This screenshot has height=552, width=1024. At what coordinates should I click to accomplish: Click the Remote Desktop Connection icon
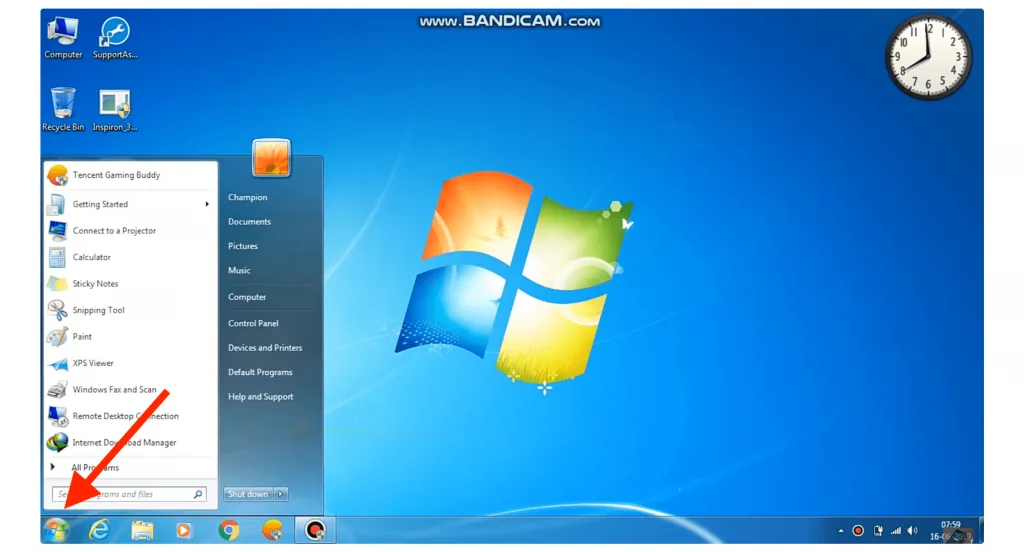(x=57, y=416)
